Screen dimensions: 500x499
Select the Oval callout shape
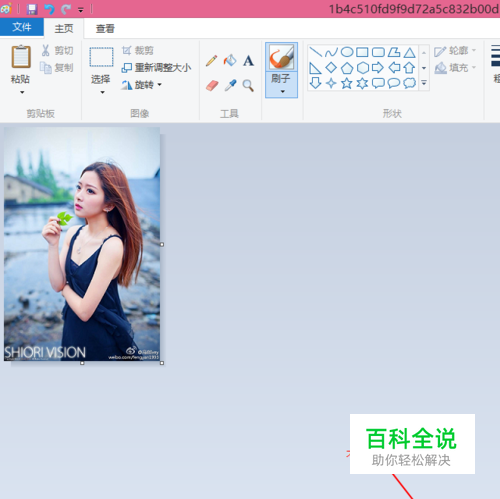point(394,83)
